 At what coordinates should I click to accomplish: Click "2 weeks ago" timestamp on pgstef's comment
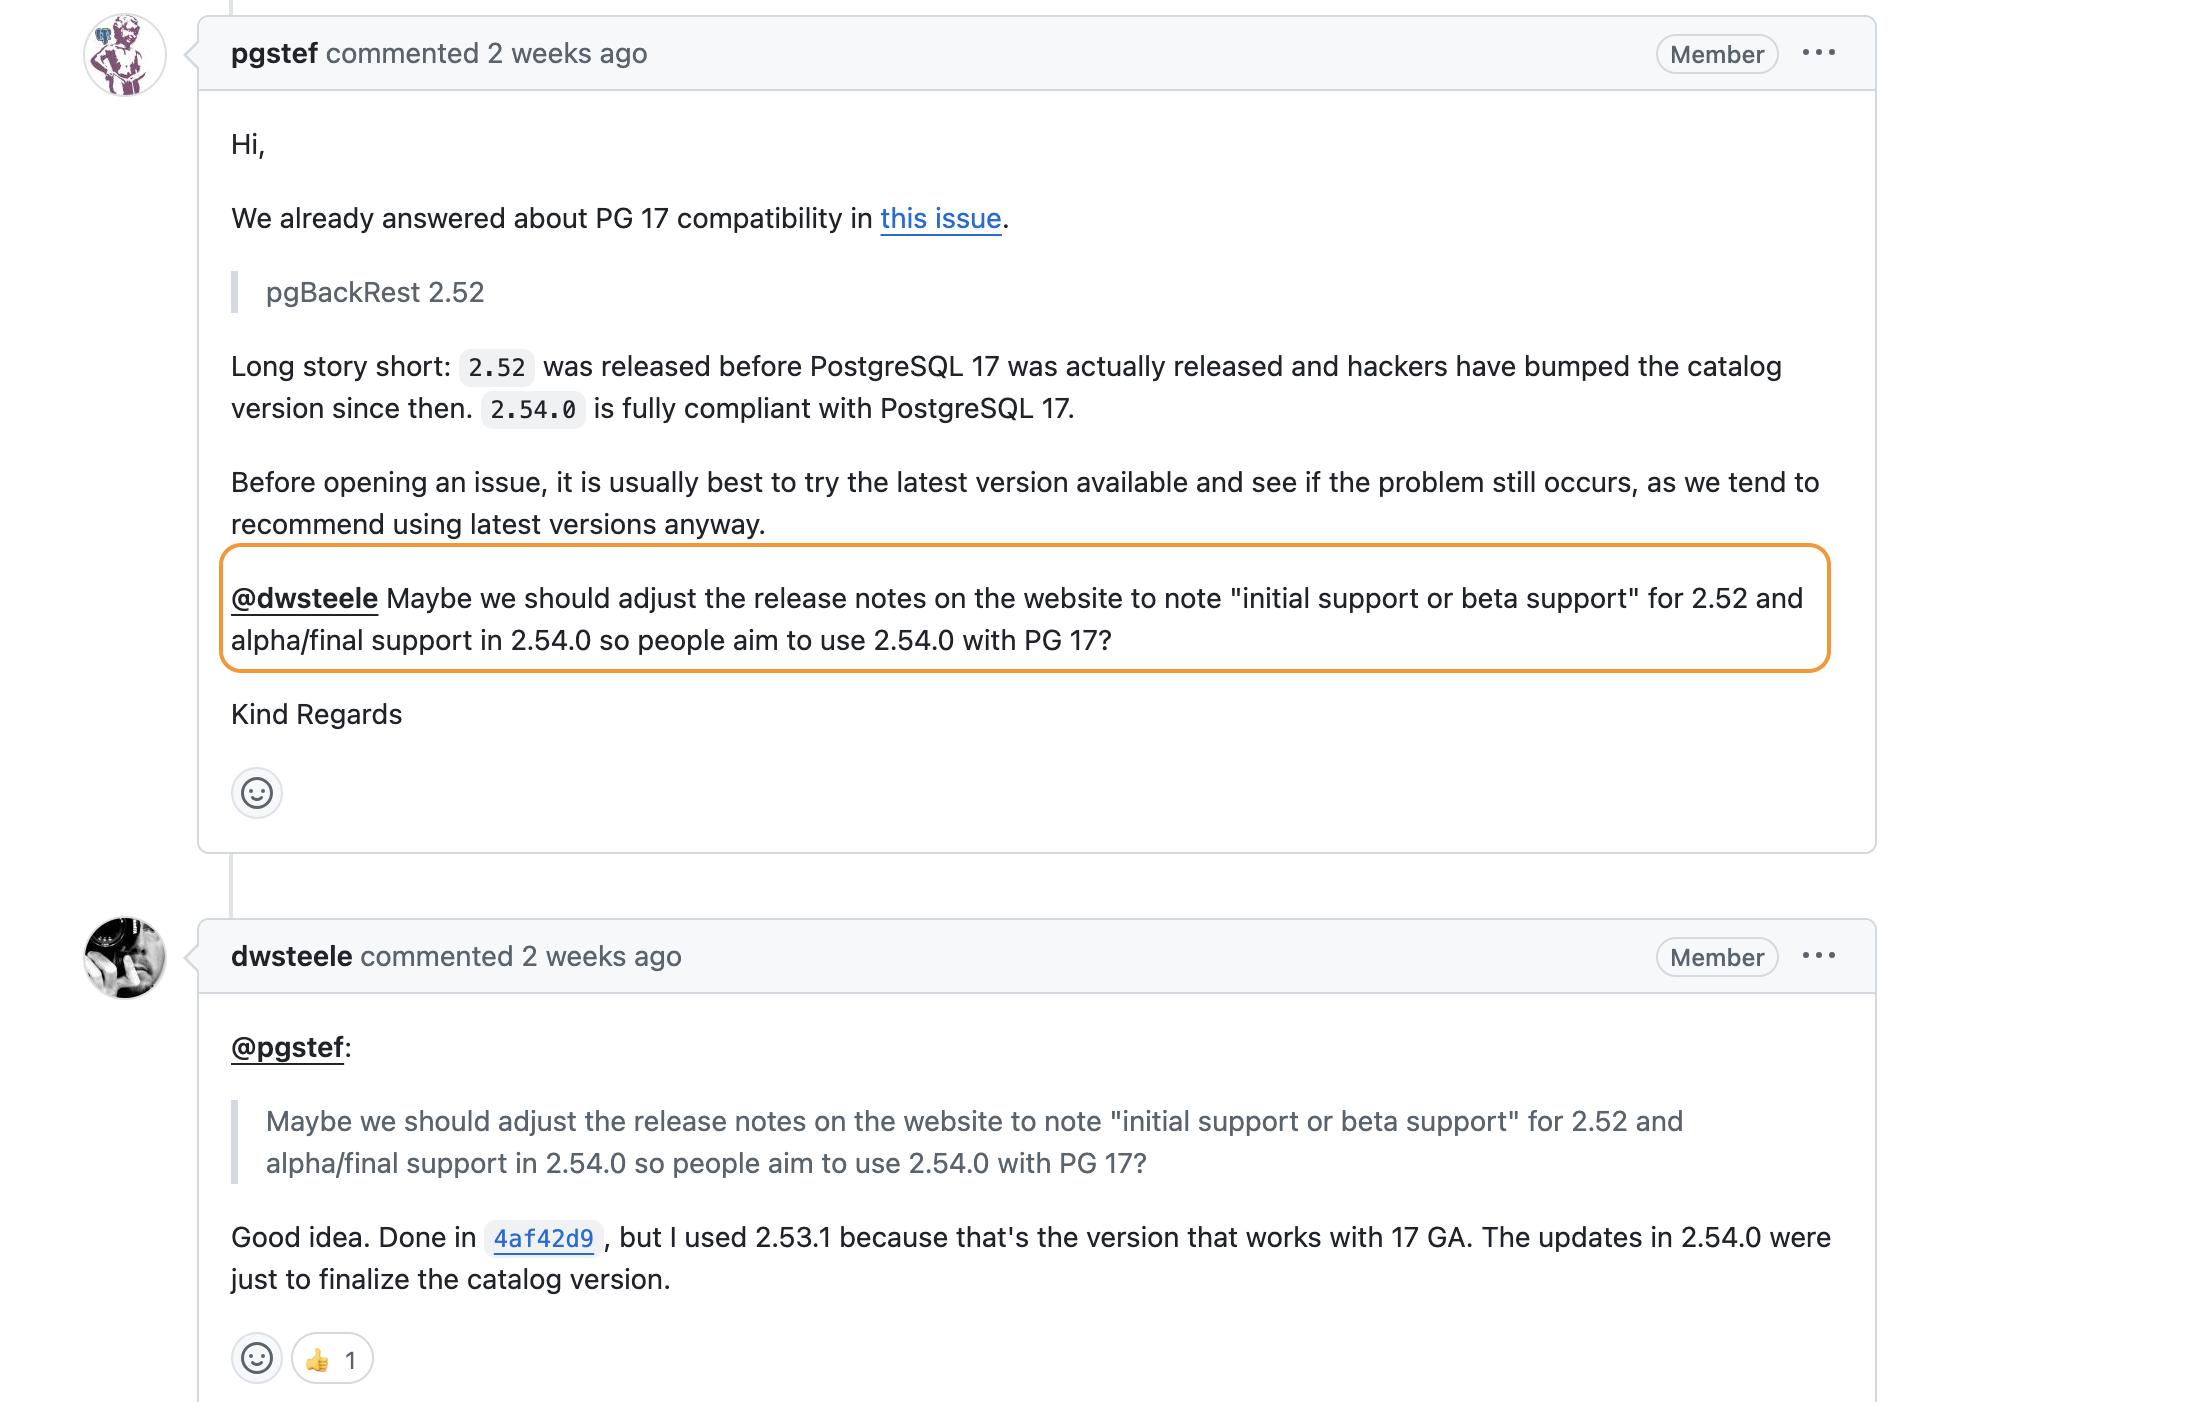coord(567,54)
